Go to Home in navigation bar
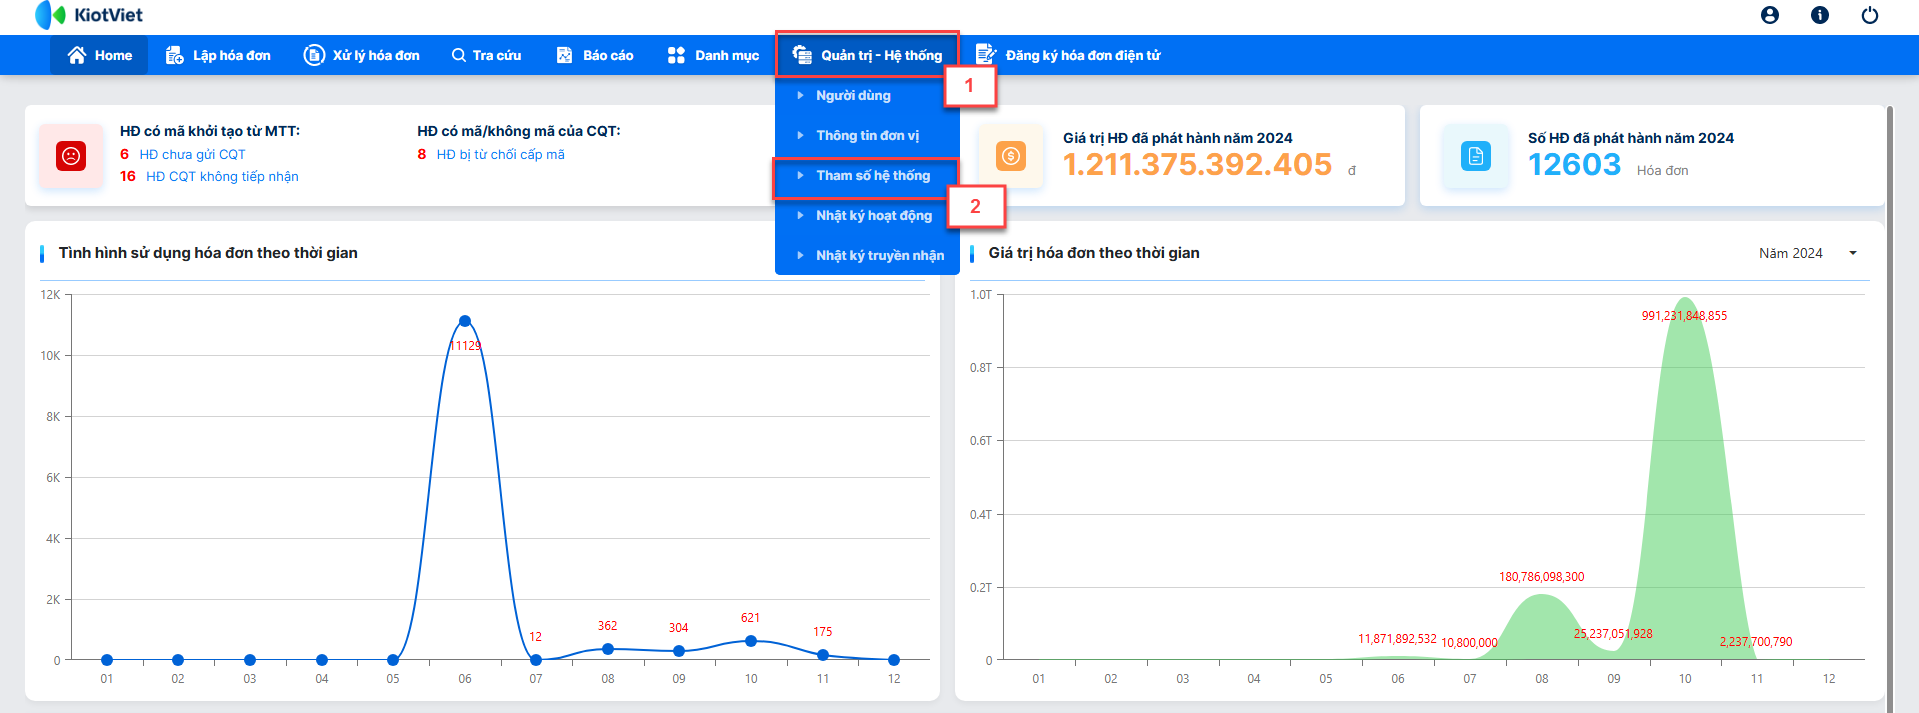The height and width of the screenshot is (713, 1919). 99,55
